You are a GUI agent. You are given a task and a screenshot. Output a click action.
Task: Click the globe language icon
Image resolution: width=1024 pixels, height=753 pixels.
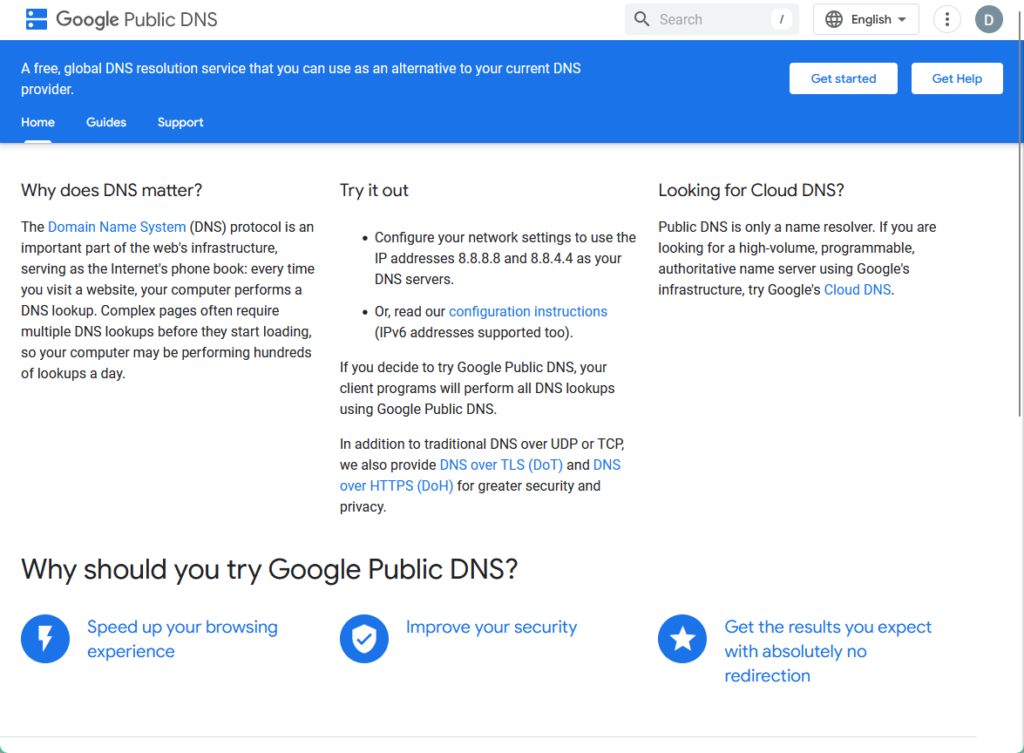pos(834,19)
